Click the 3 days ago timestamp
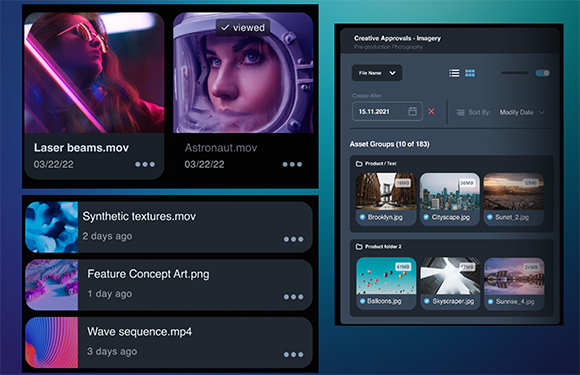The width and height of the screenshot is (580, 375). tap(112, 351)
